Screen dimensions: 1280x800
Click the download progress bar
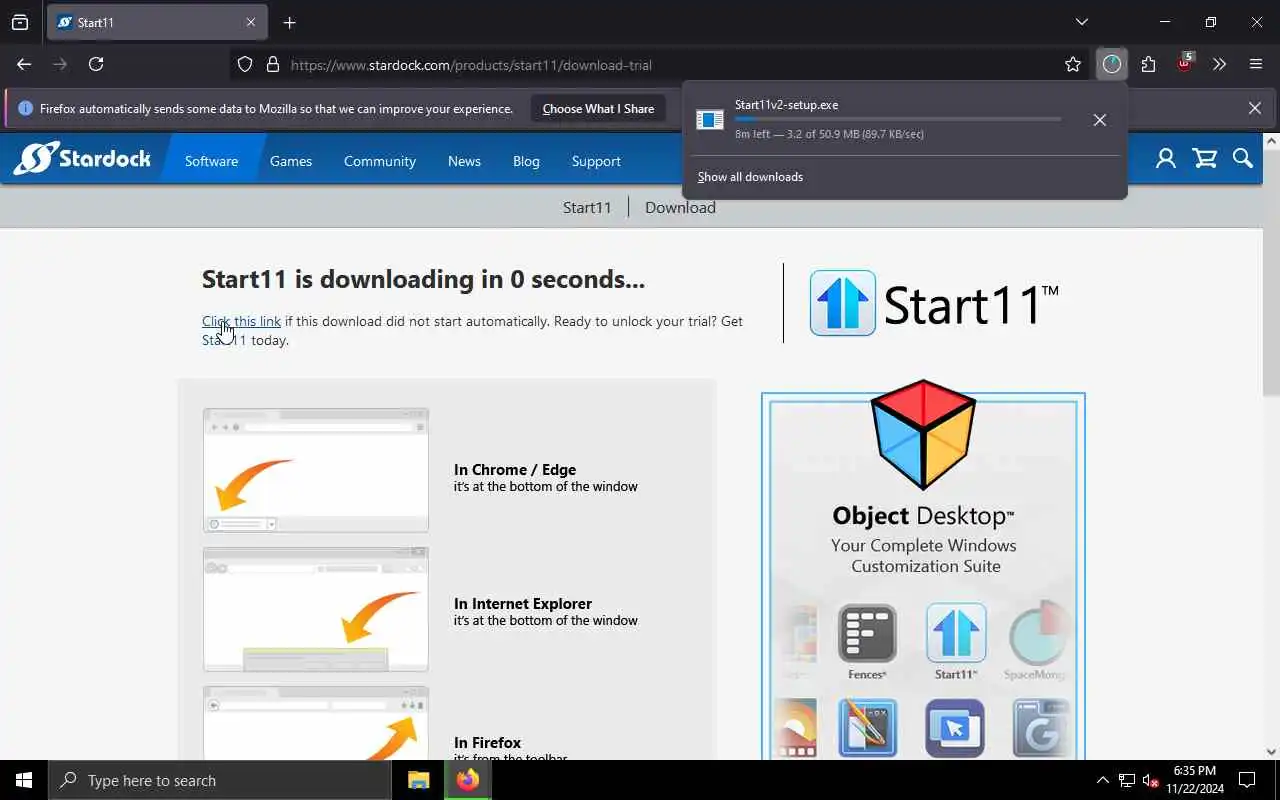tap(897, 119)
